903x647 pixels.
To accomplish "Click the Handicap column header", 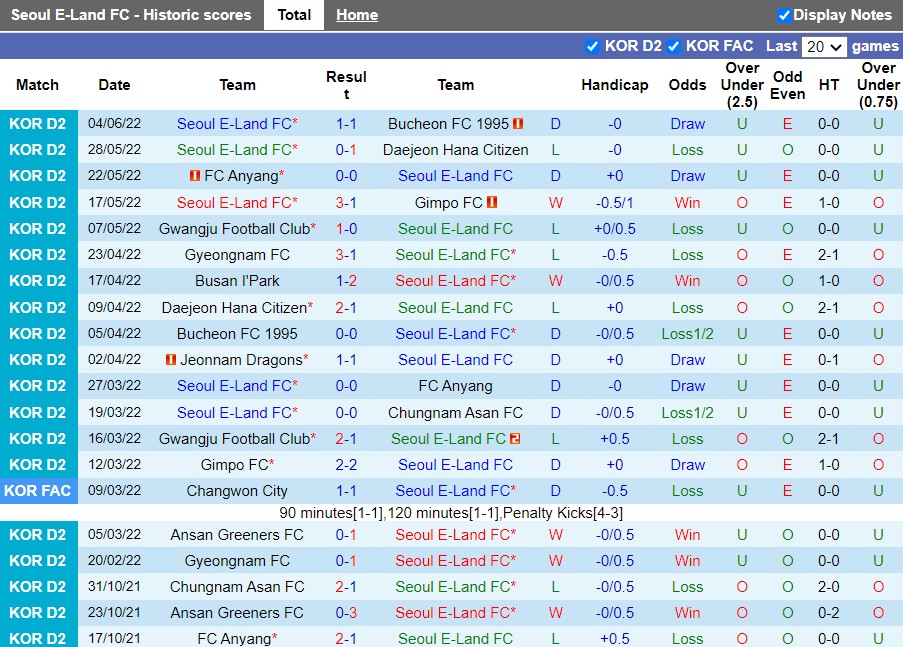I will point(614,85).
